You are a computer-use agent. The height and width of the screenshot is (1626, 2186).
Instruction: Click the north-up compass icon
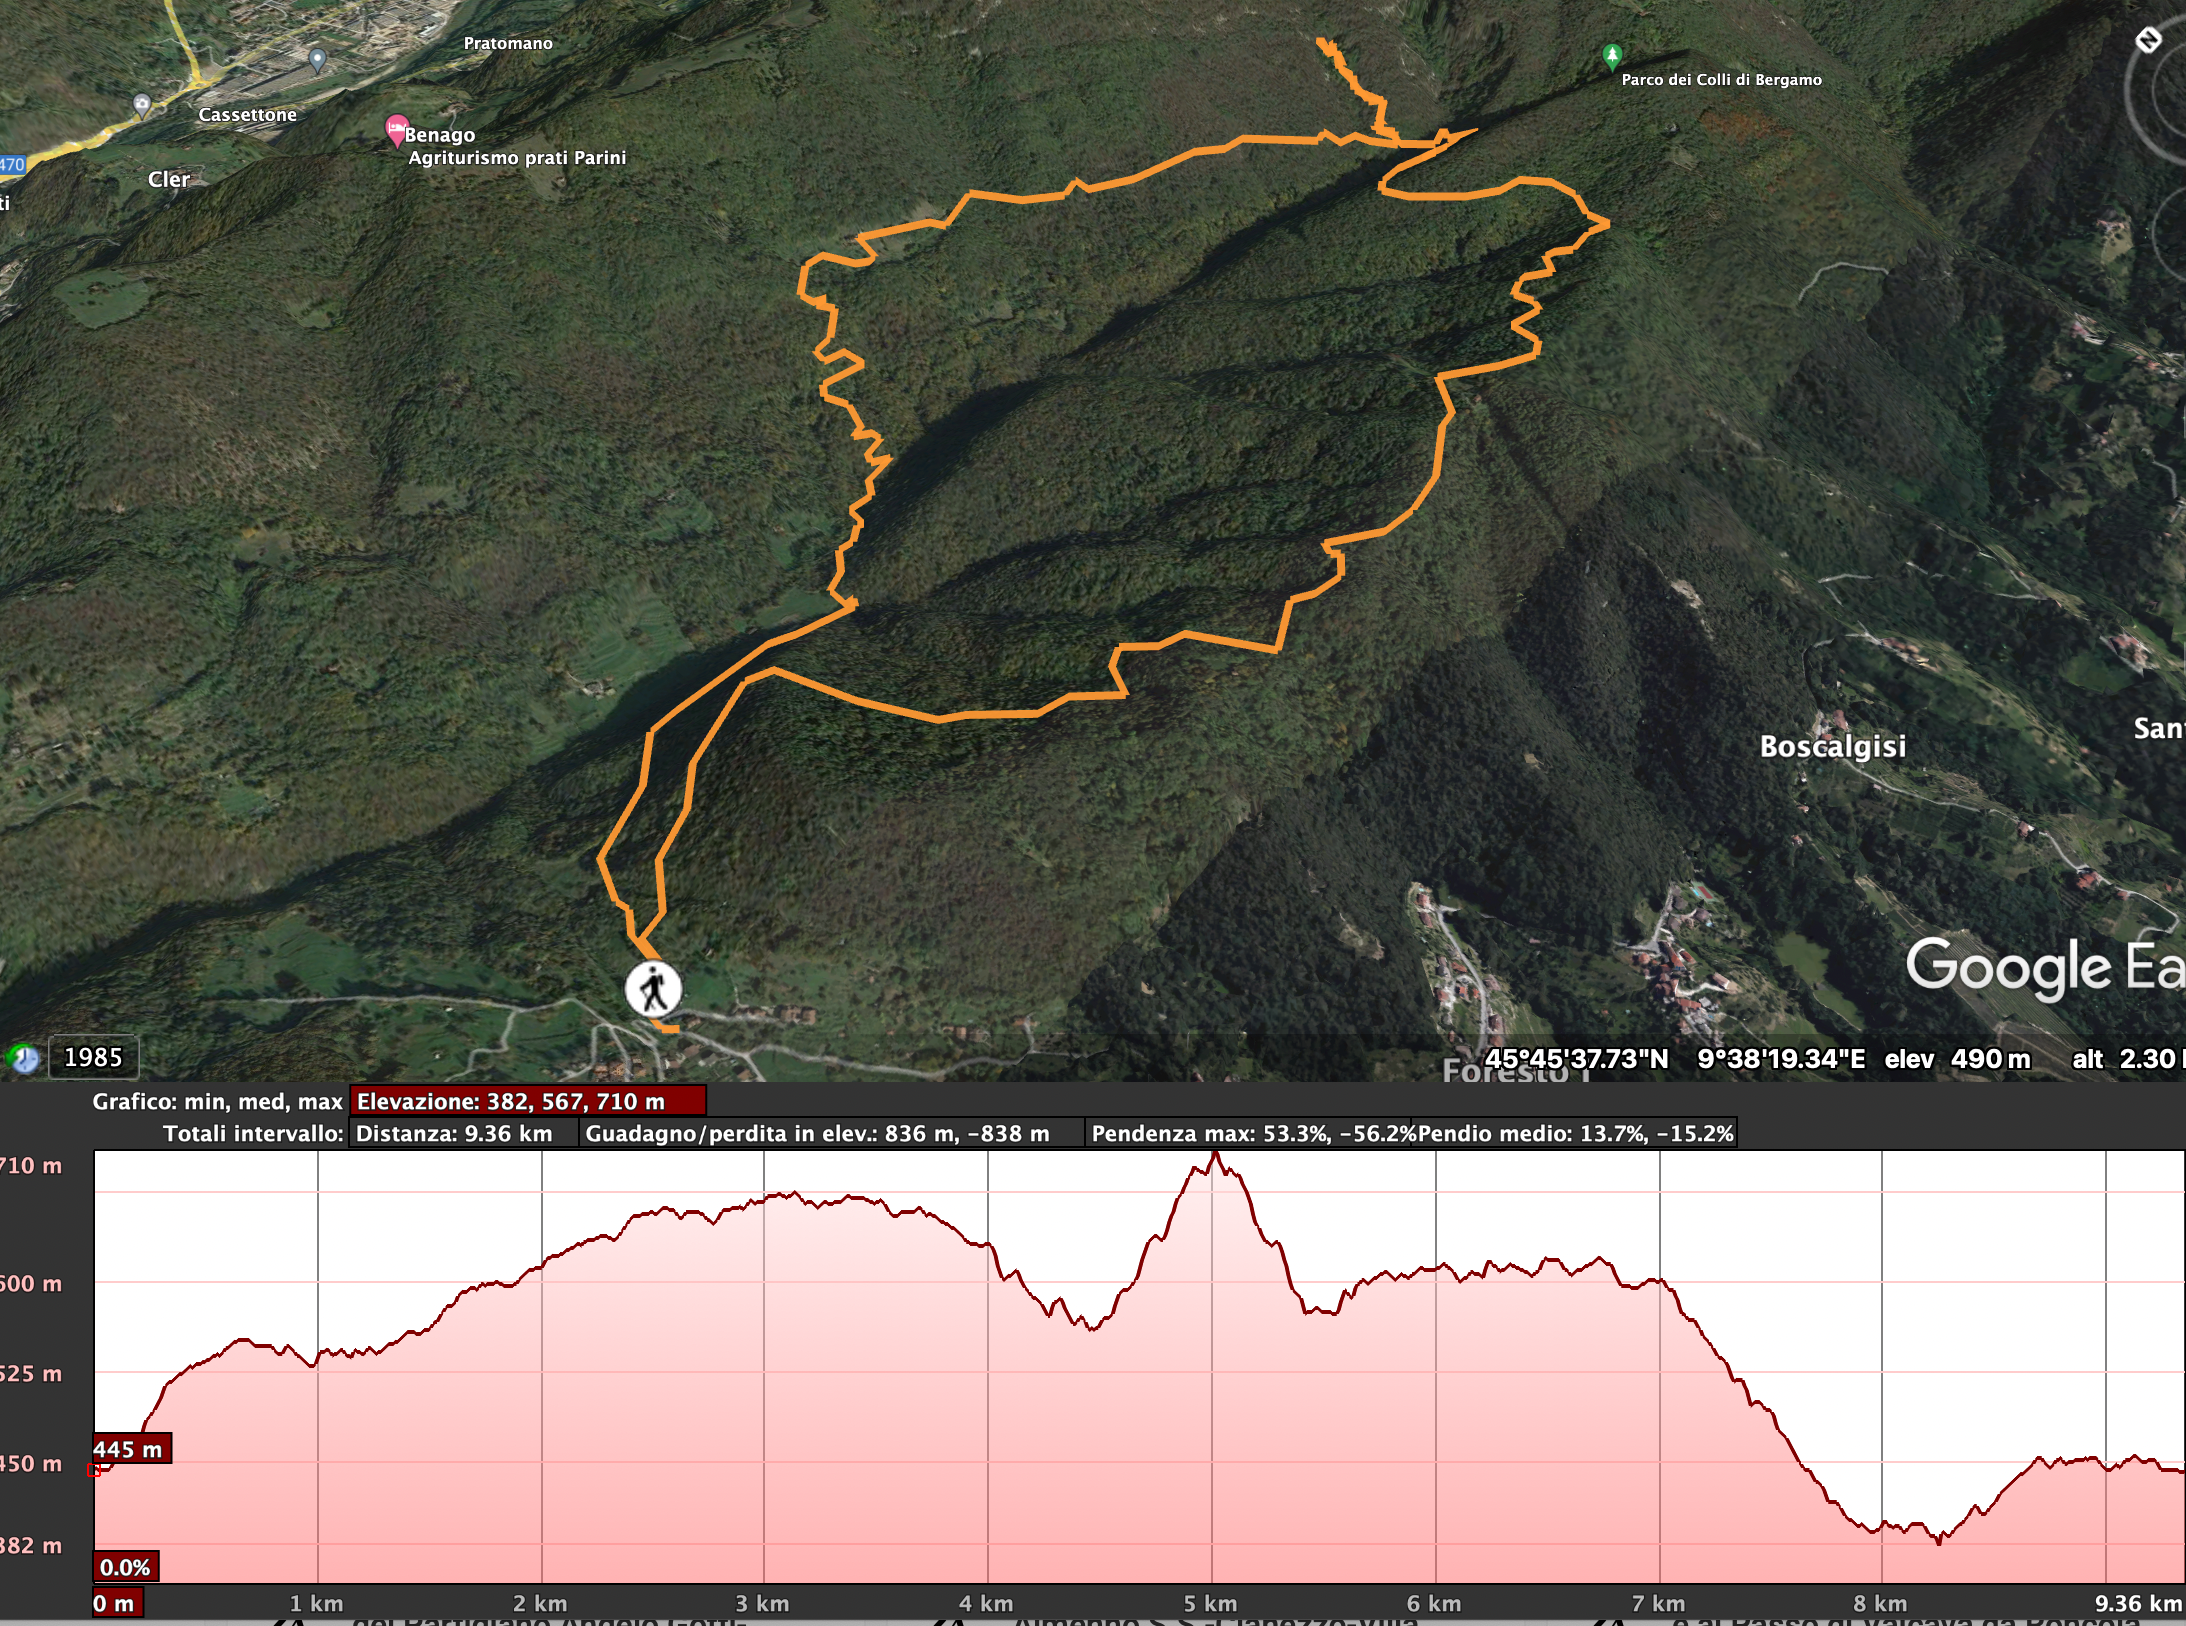(x=2148, y=40)
